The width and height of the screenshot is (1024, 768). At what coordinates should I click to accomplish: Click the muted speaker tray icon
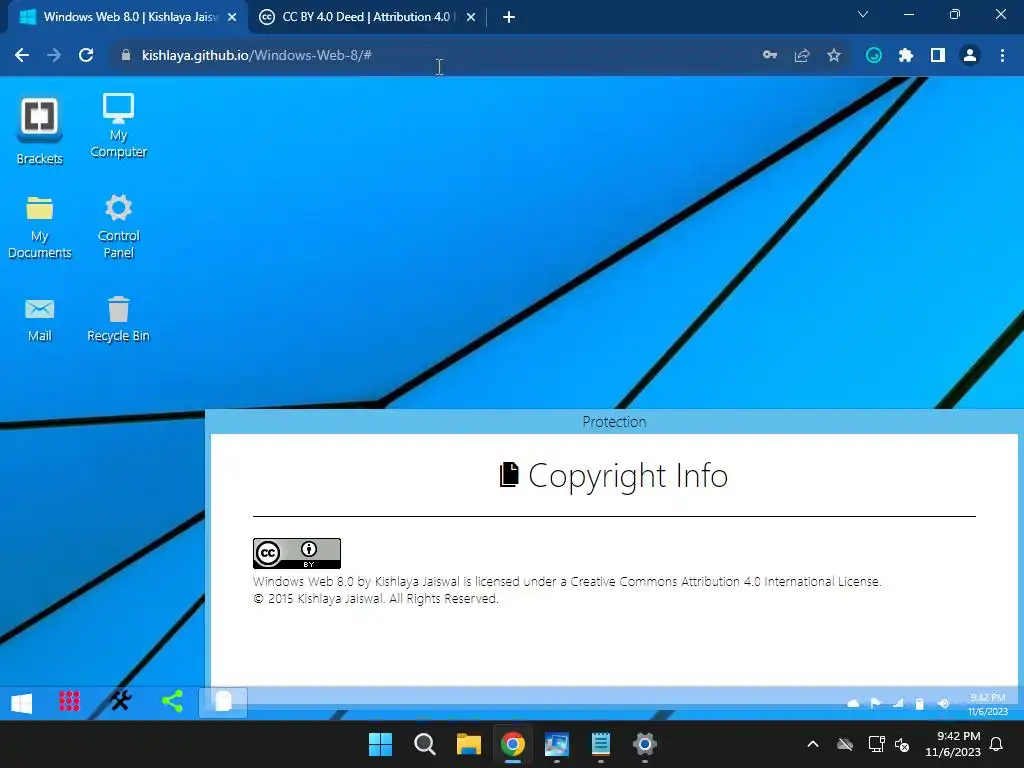[903, 744]
